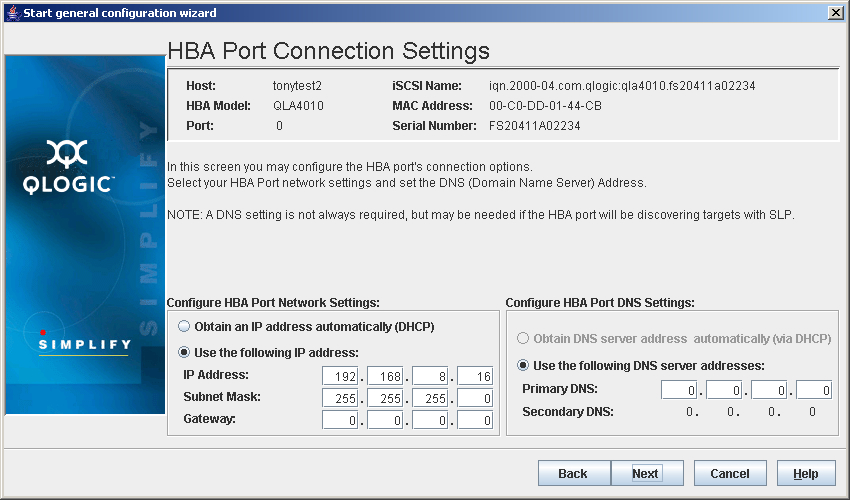850x500 pixels.
Task: Open Help for this wizard
Action: (805, 473)
